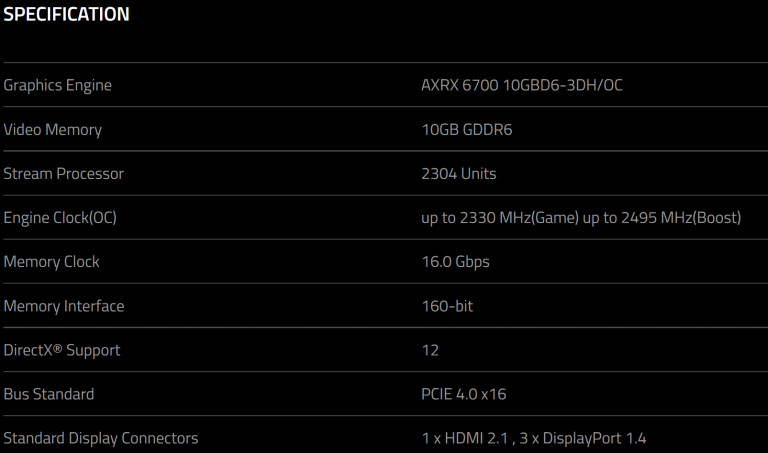Select the 10GB GDDR6 value
768x453 pixels.
click(468, 130)
